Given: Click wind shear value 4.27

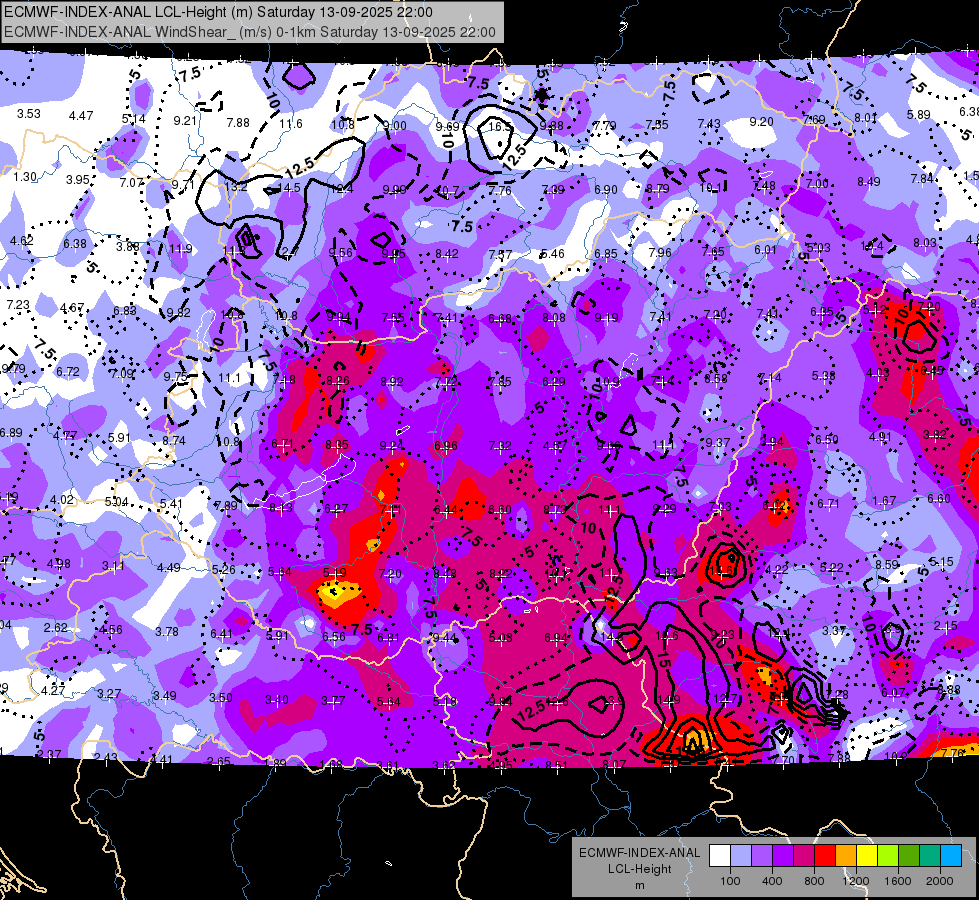Looking at the screenshot, I should point(53,691).
